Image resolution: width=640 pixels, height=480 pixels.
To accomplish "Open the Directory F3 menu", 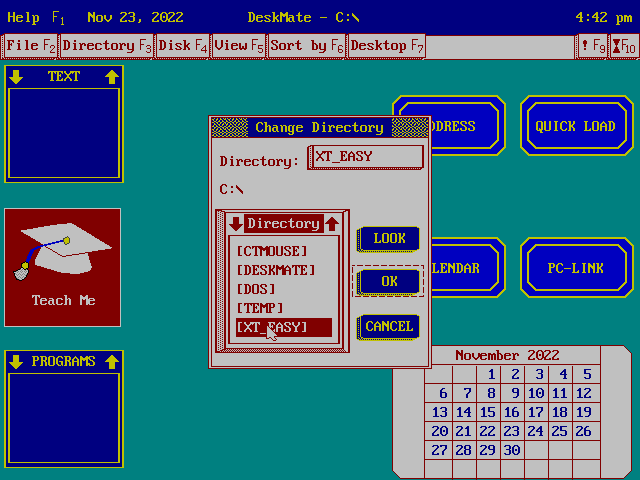I will 107,46.
